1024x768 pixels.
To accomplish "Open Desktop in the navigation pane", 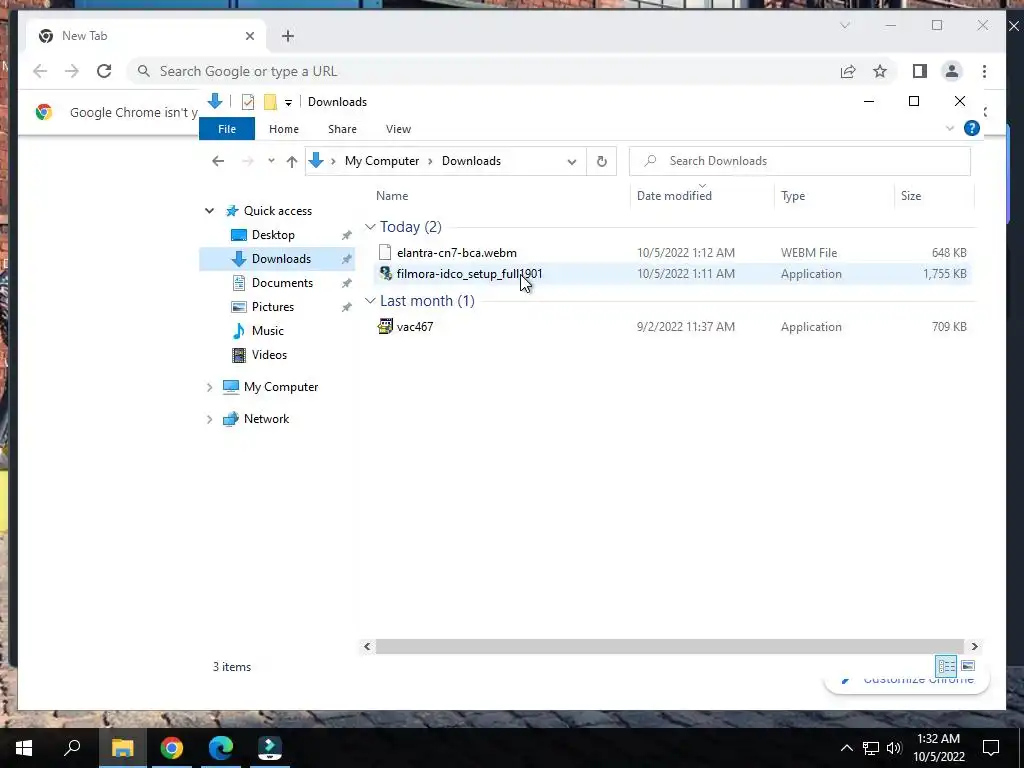I will tap(273, 235).
